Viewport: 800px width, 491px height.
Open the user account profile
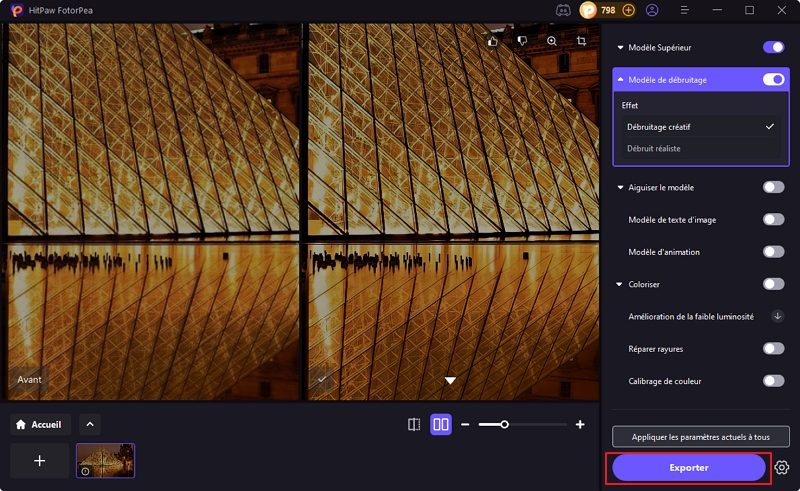coord(652,10)
